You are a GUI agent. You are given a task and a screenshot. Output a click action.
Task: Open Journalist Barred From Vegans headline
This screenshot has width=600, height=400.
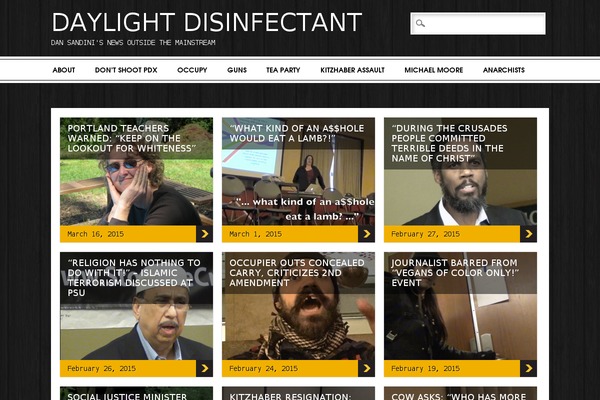[x=455, y=273]
